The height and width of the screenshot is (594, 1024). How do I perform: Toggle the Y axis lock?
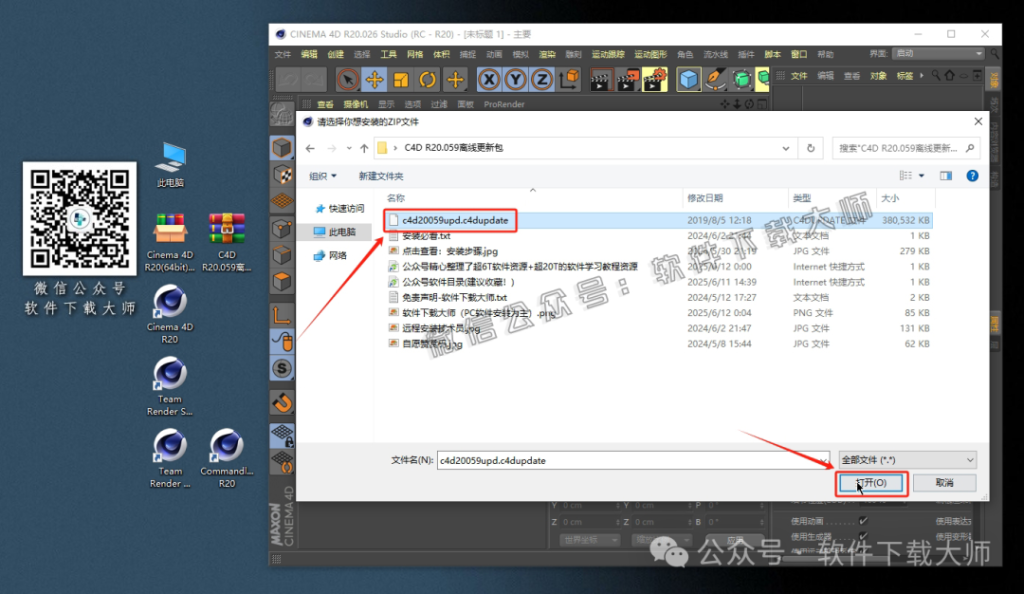[x=515, y=79]
